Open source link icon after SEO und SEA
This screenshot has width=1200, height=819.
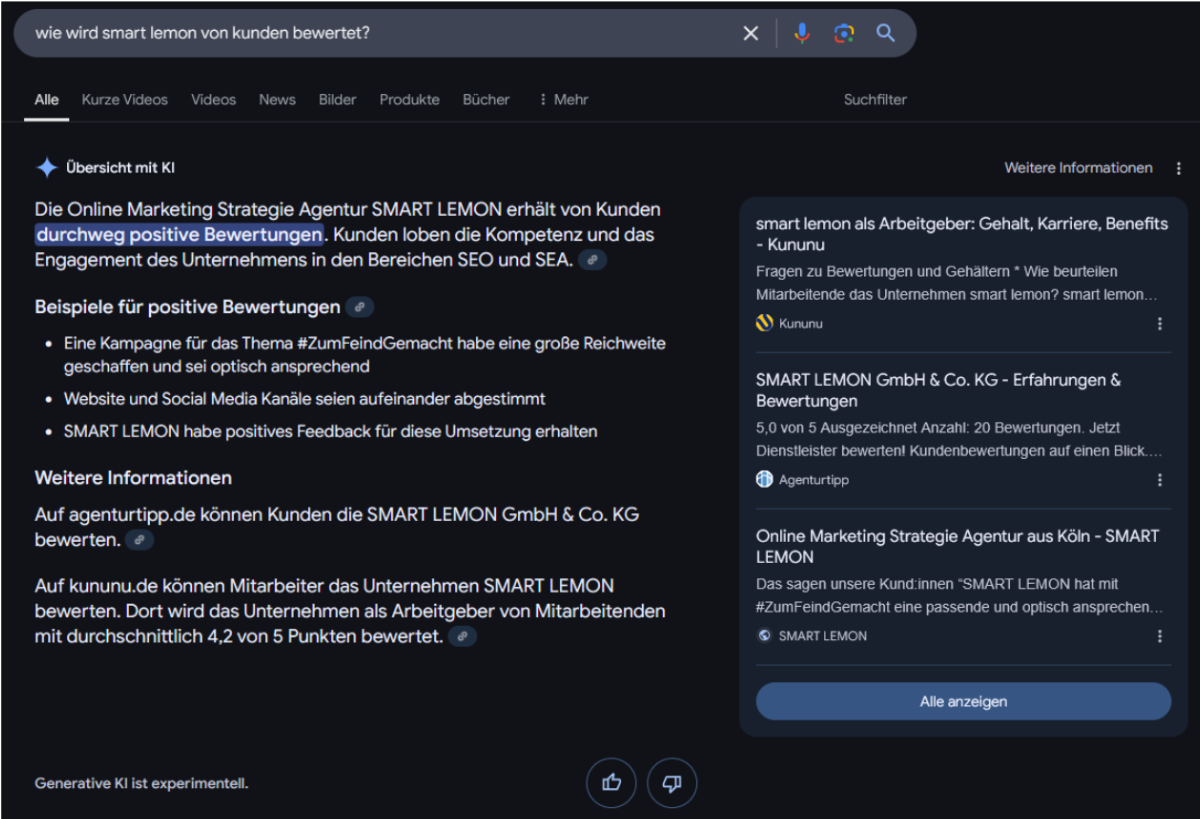pos(592,260)
